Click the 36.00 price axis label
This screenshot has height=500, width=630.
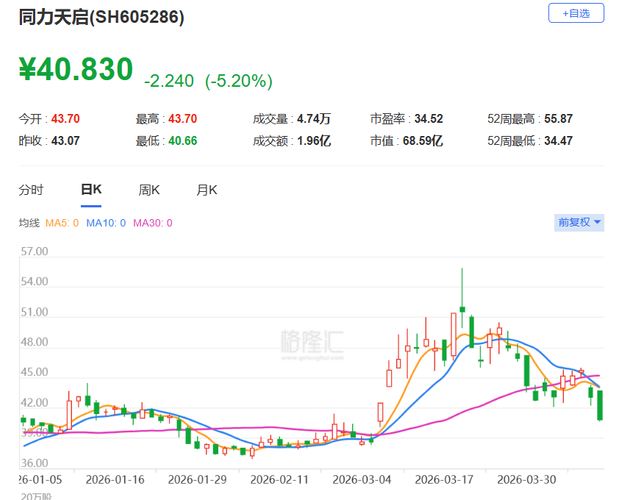pos(35,463)
